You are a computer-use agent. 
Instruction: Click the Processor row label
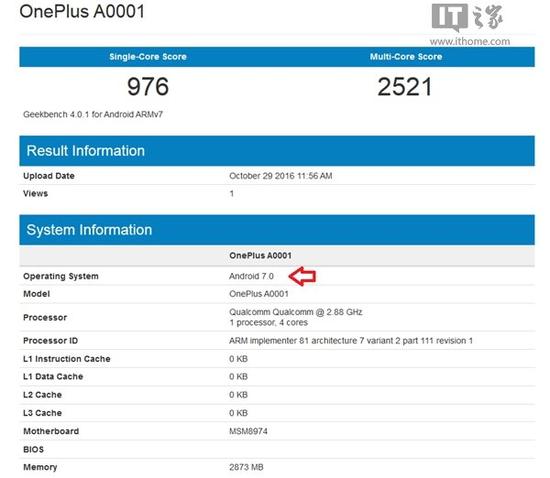pos(45,317)
